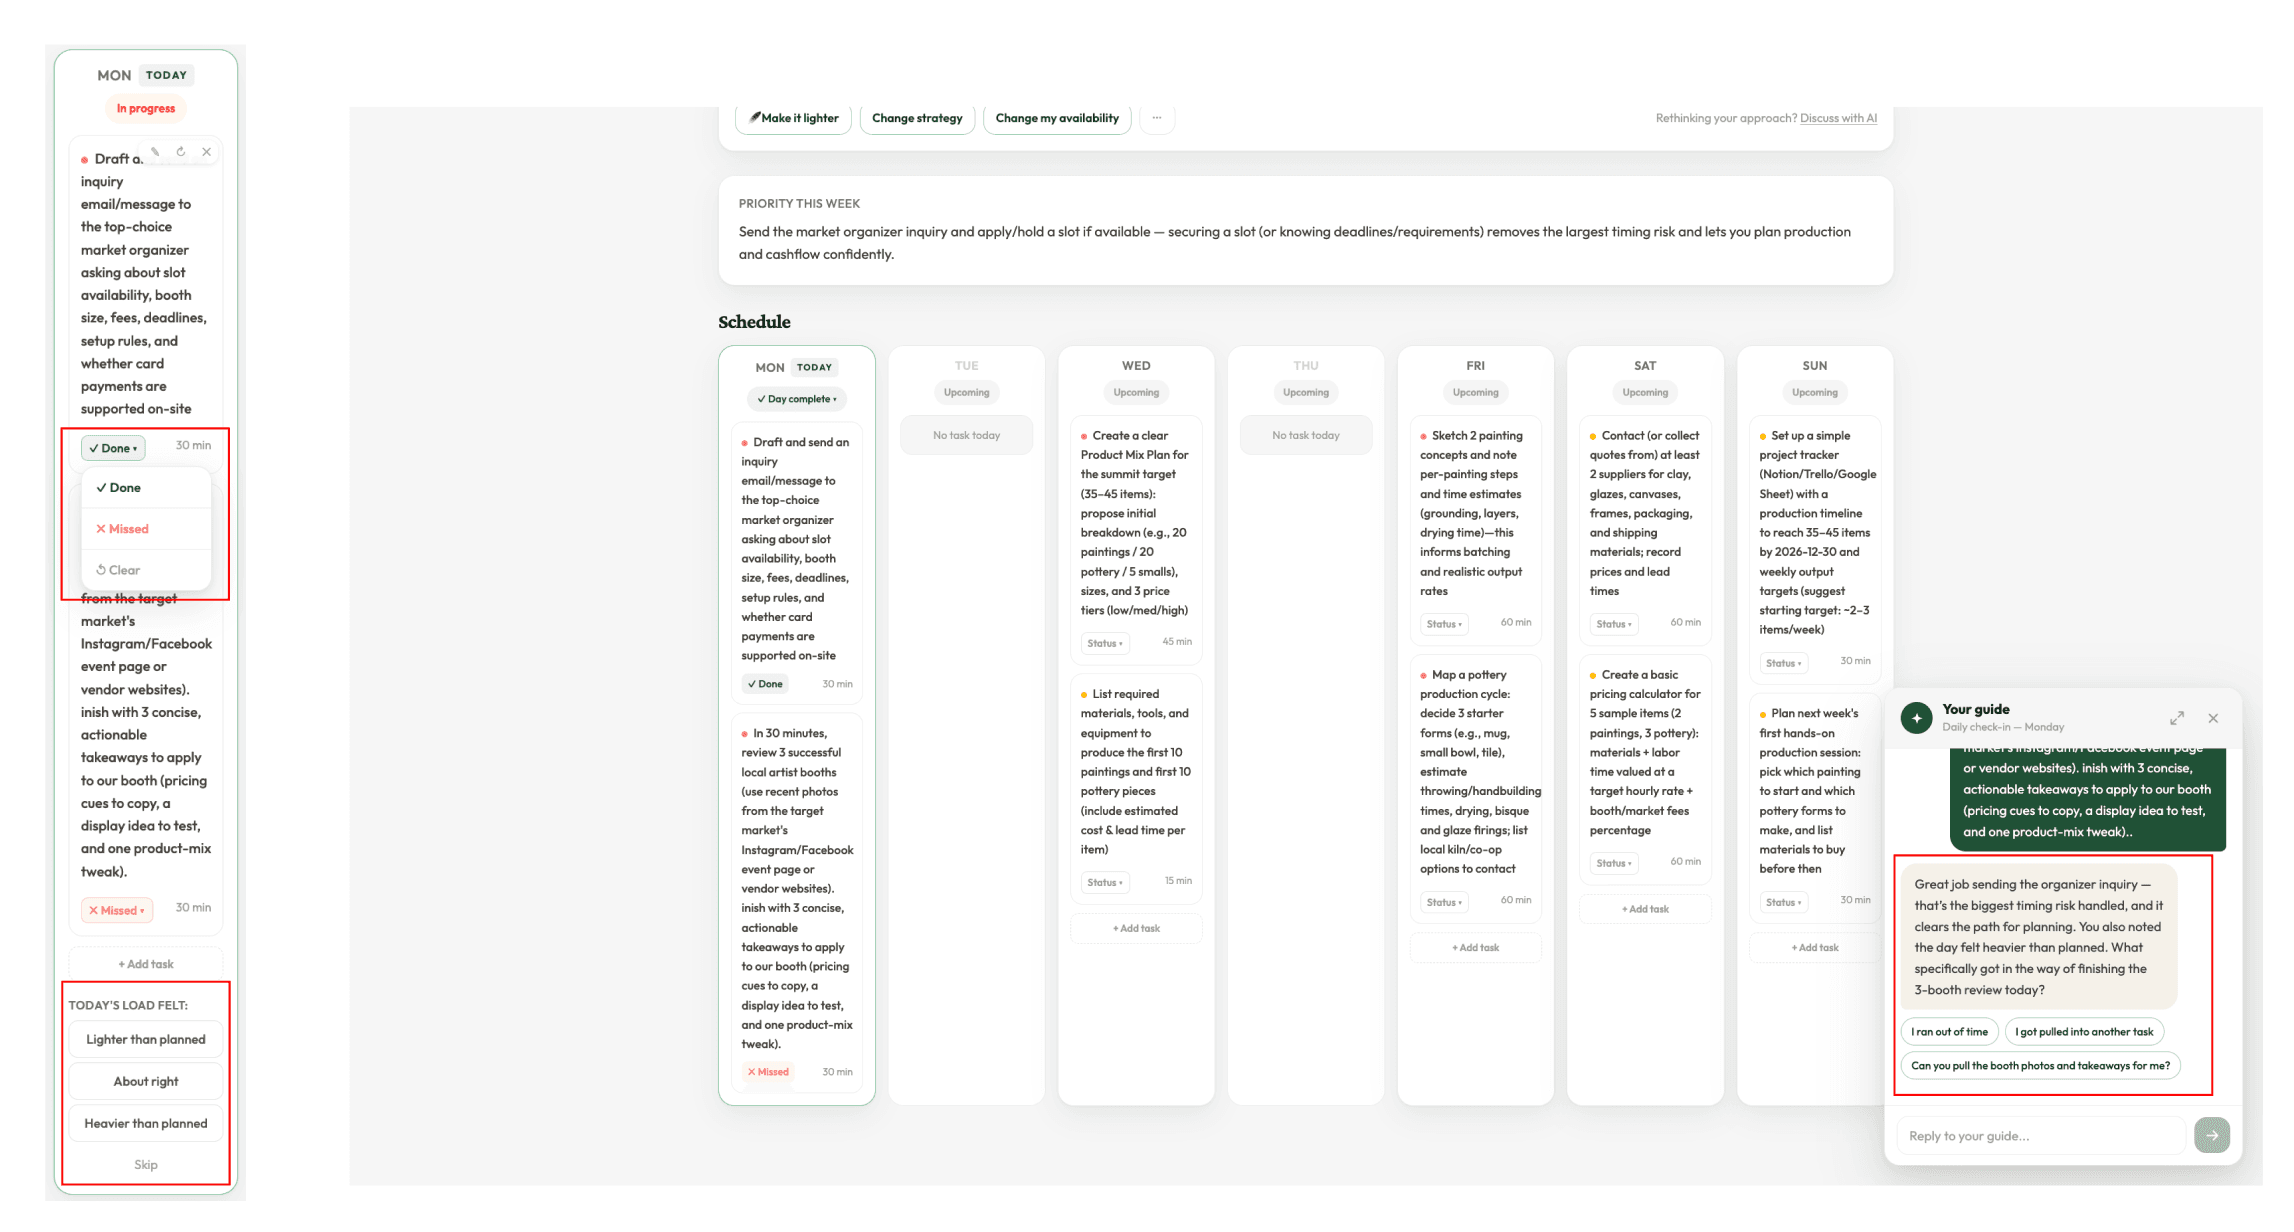This screenshot has height=1232, width=2294.
Task: Open Status for Plan next week's session task
Action: (x=1784, y=902)
